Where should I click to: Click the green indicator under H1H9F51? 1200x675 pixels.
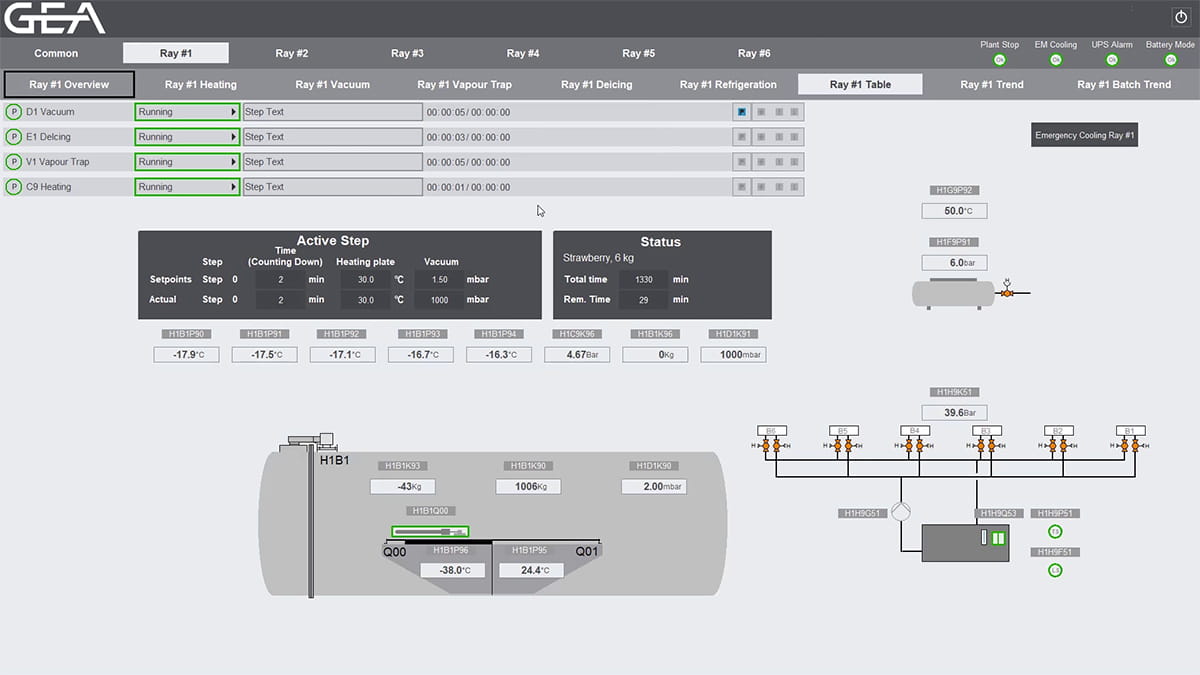1055,570
